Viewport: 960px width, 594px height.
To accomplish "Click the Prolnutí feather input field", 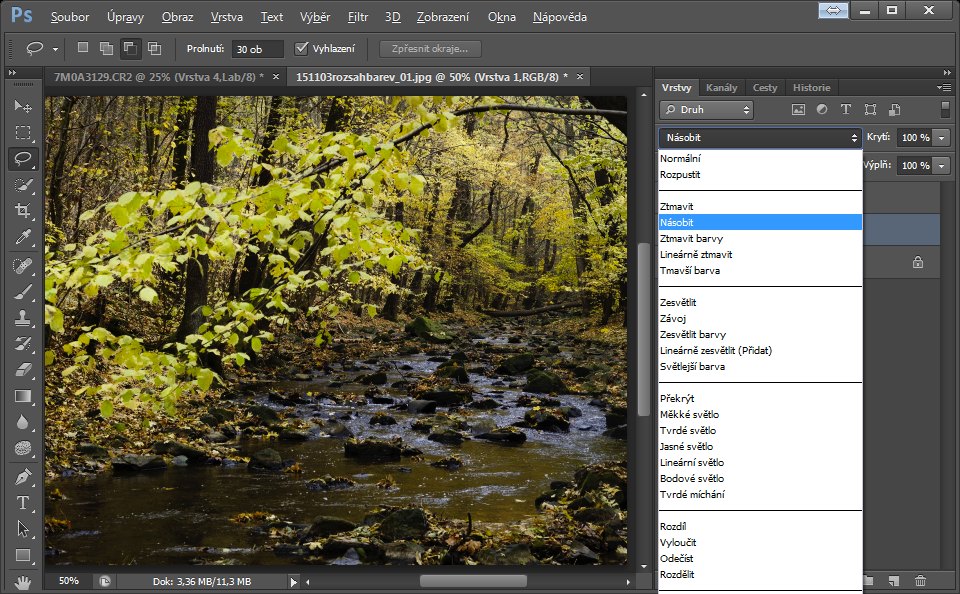I will [x=258, y=48].
